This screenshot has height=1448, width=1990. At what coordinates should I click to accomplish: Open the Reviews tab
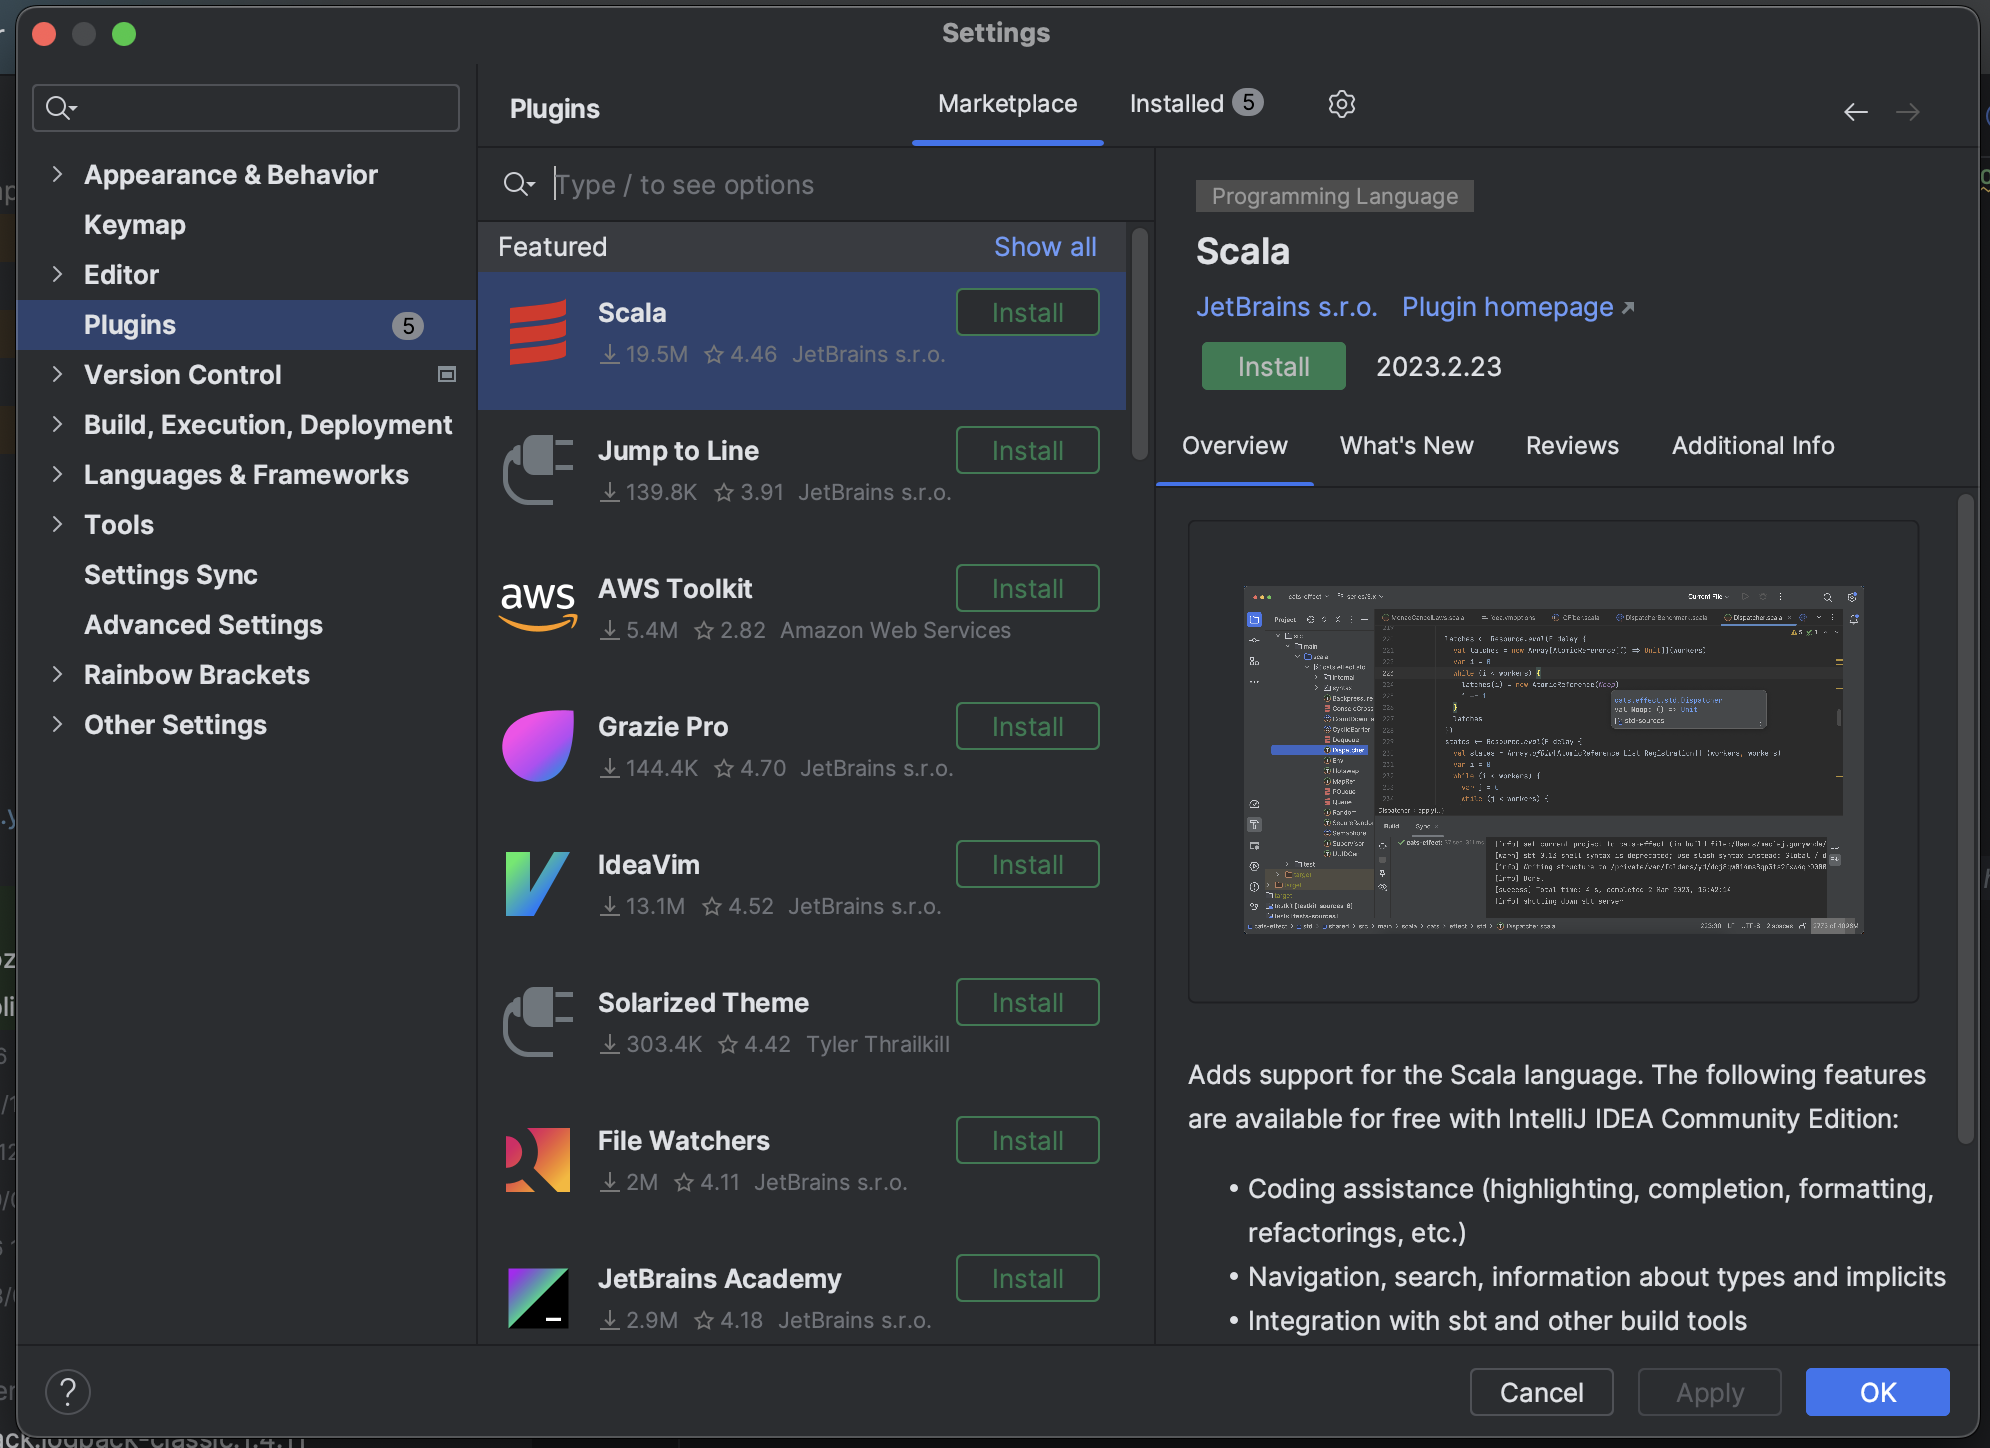click(1572, 446)
